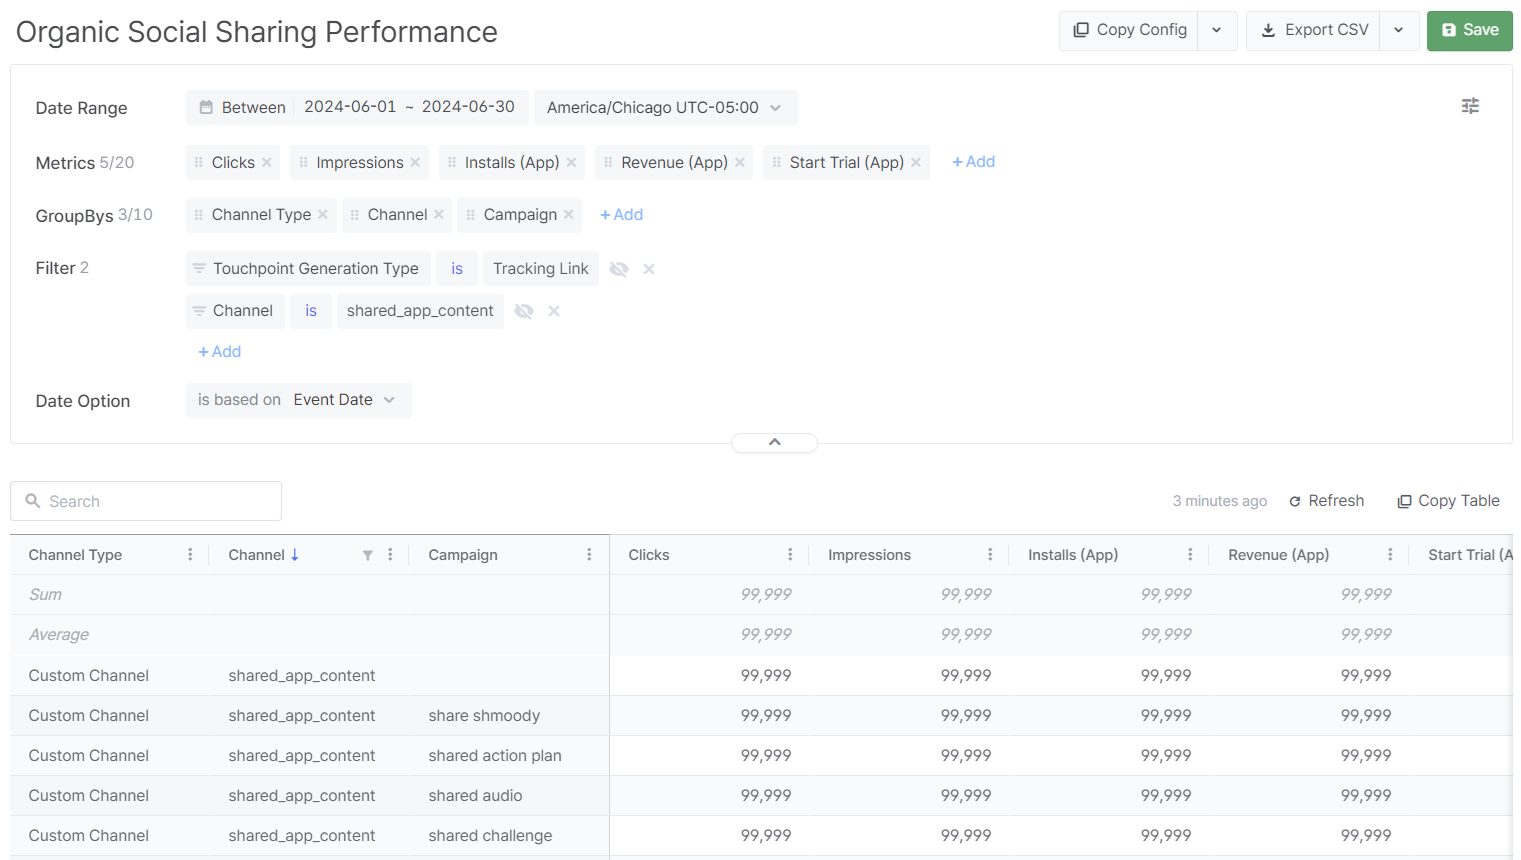Collapse the configuration panel with chevron
Screen dimensions: 1521x860
(774, 442)
